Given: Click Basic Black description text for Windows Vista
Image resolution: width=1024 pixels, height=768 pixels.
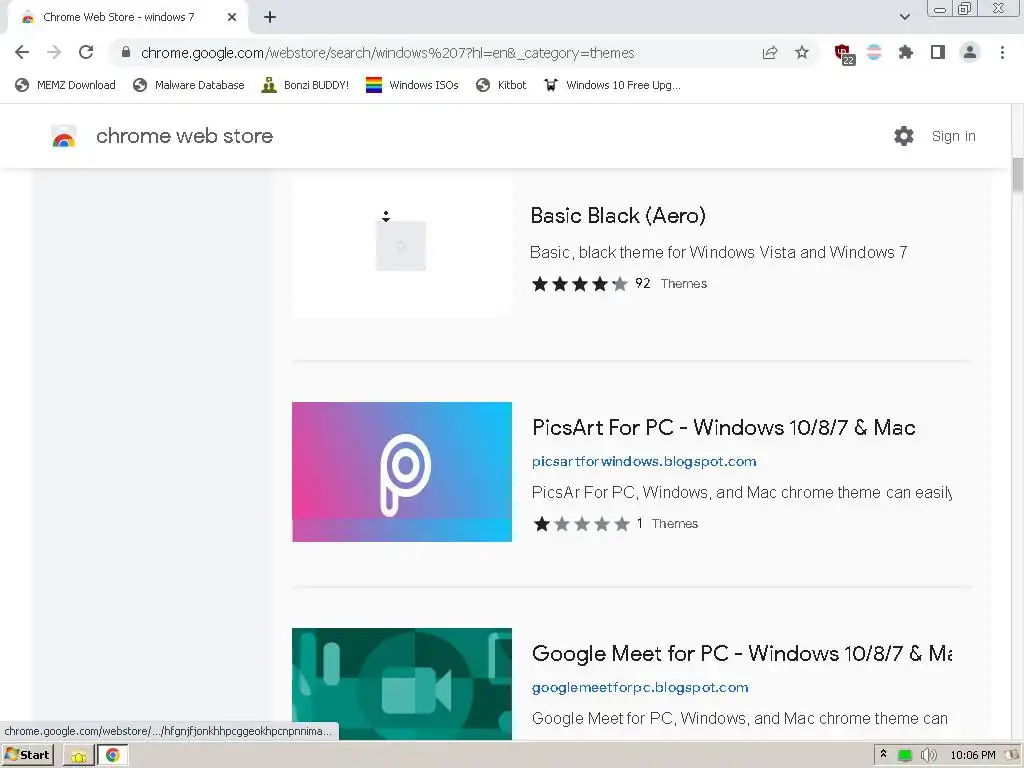Looking at the screenshot, I should coord(718,252).
